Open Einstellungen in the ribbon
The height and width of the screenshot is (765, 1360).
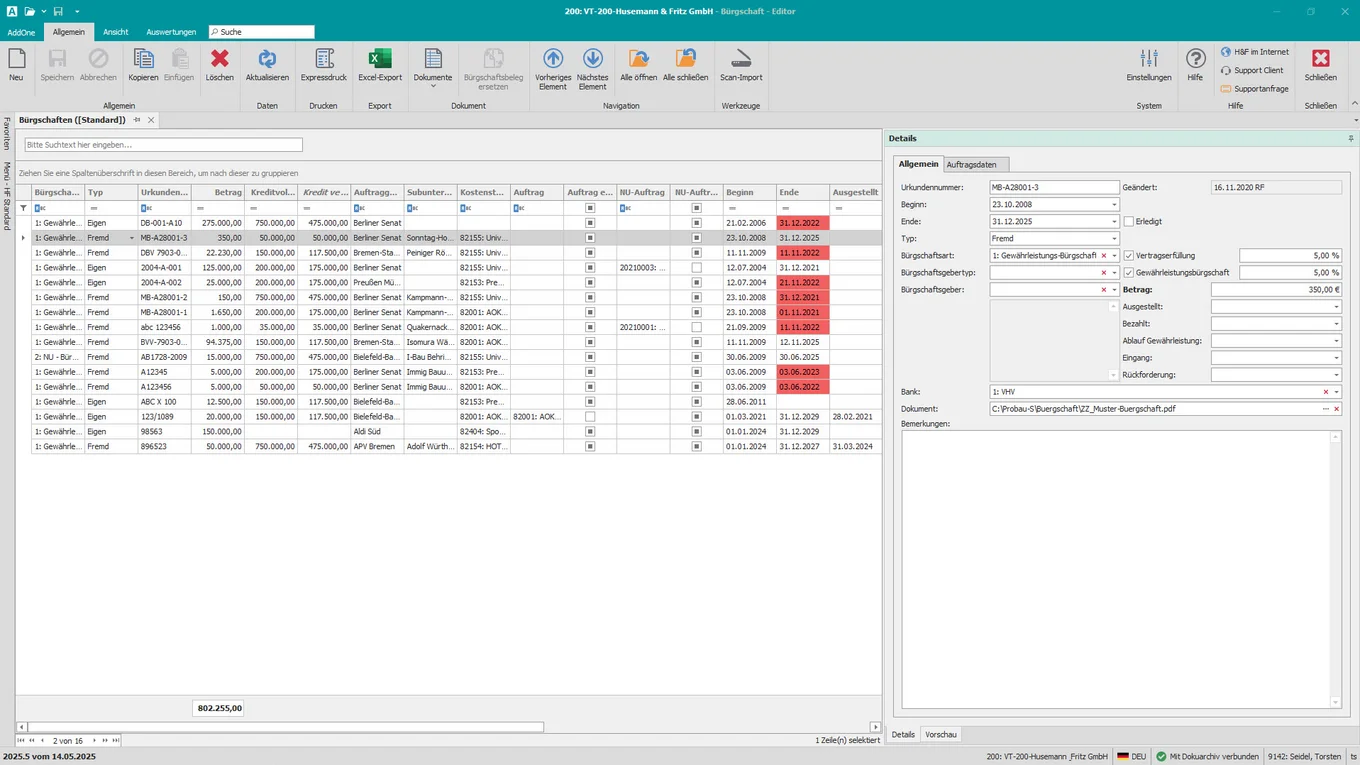point(1149,60)
